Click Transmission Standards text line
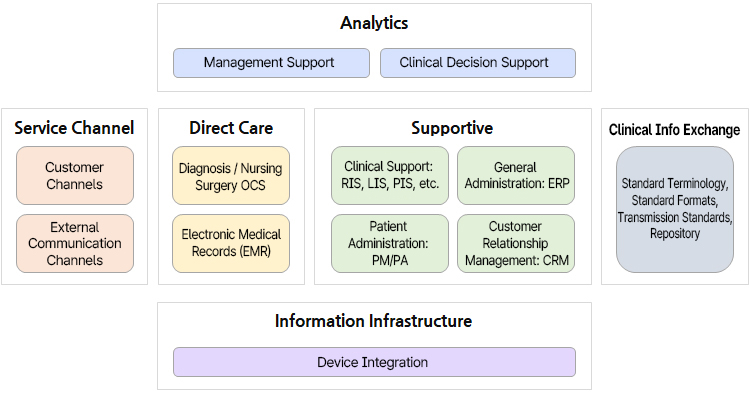The width and height of the screenshot is (750, 401). coord(675,217)
